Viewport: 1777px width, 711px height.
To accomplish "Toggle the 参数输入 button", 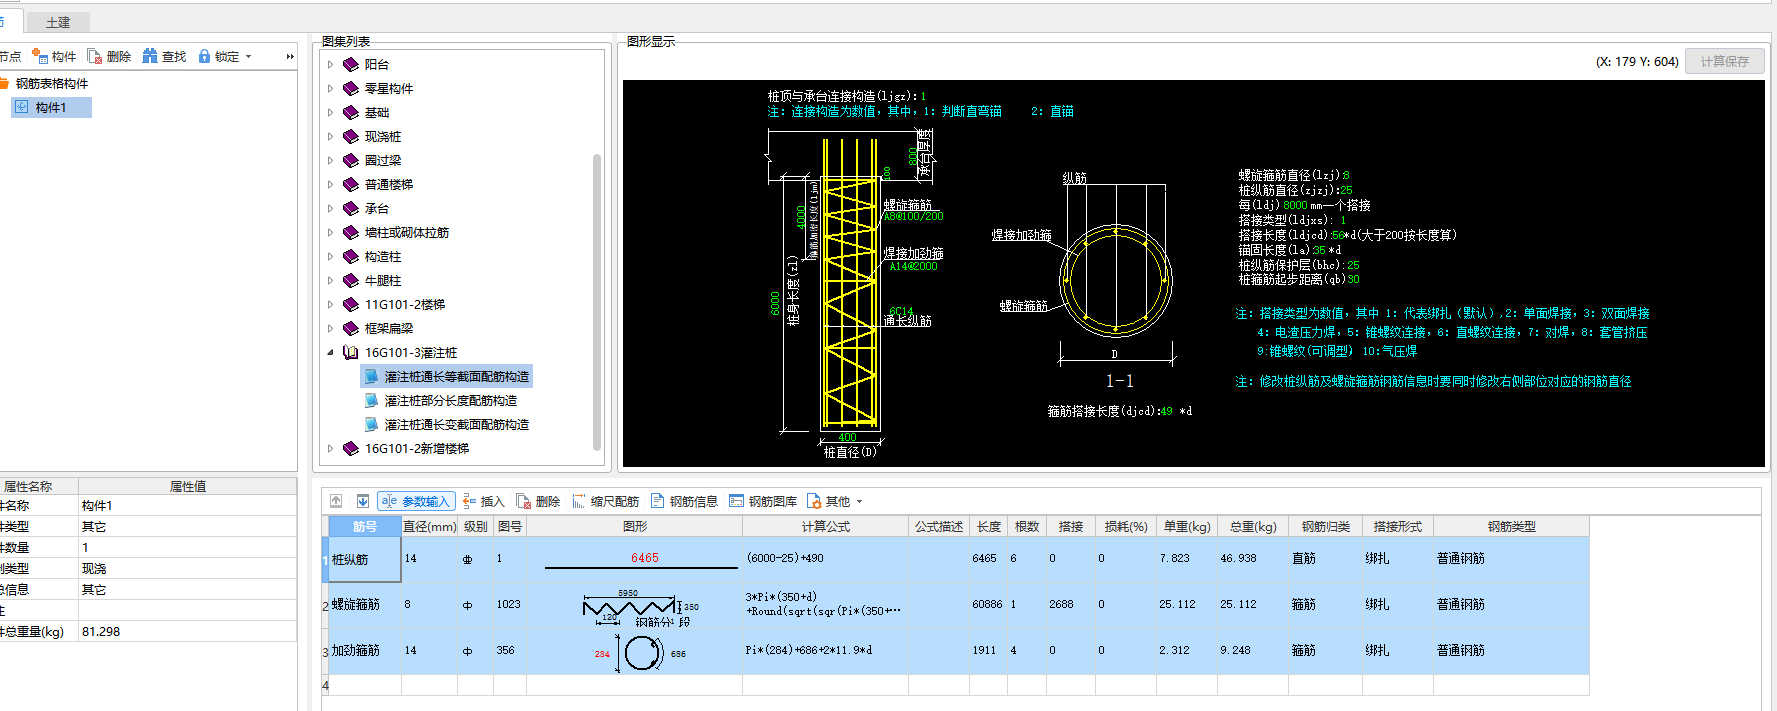I will pyautogui.click(x=416, y=501).
